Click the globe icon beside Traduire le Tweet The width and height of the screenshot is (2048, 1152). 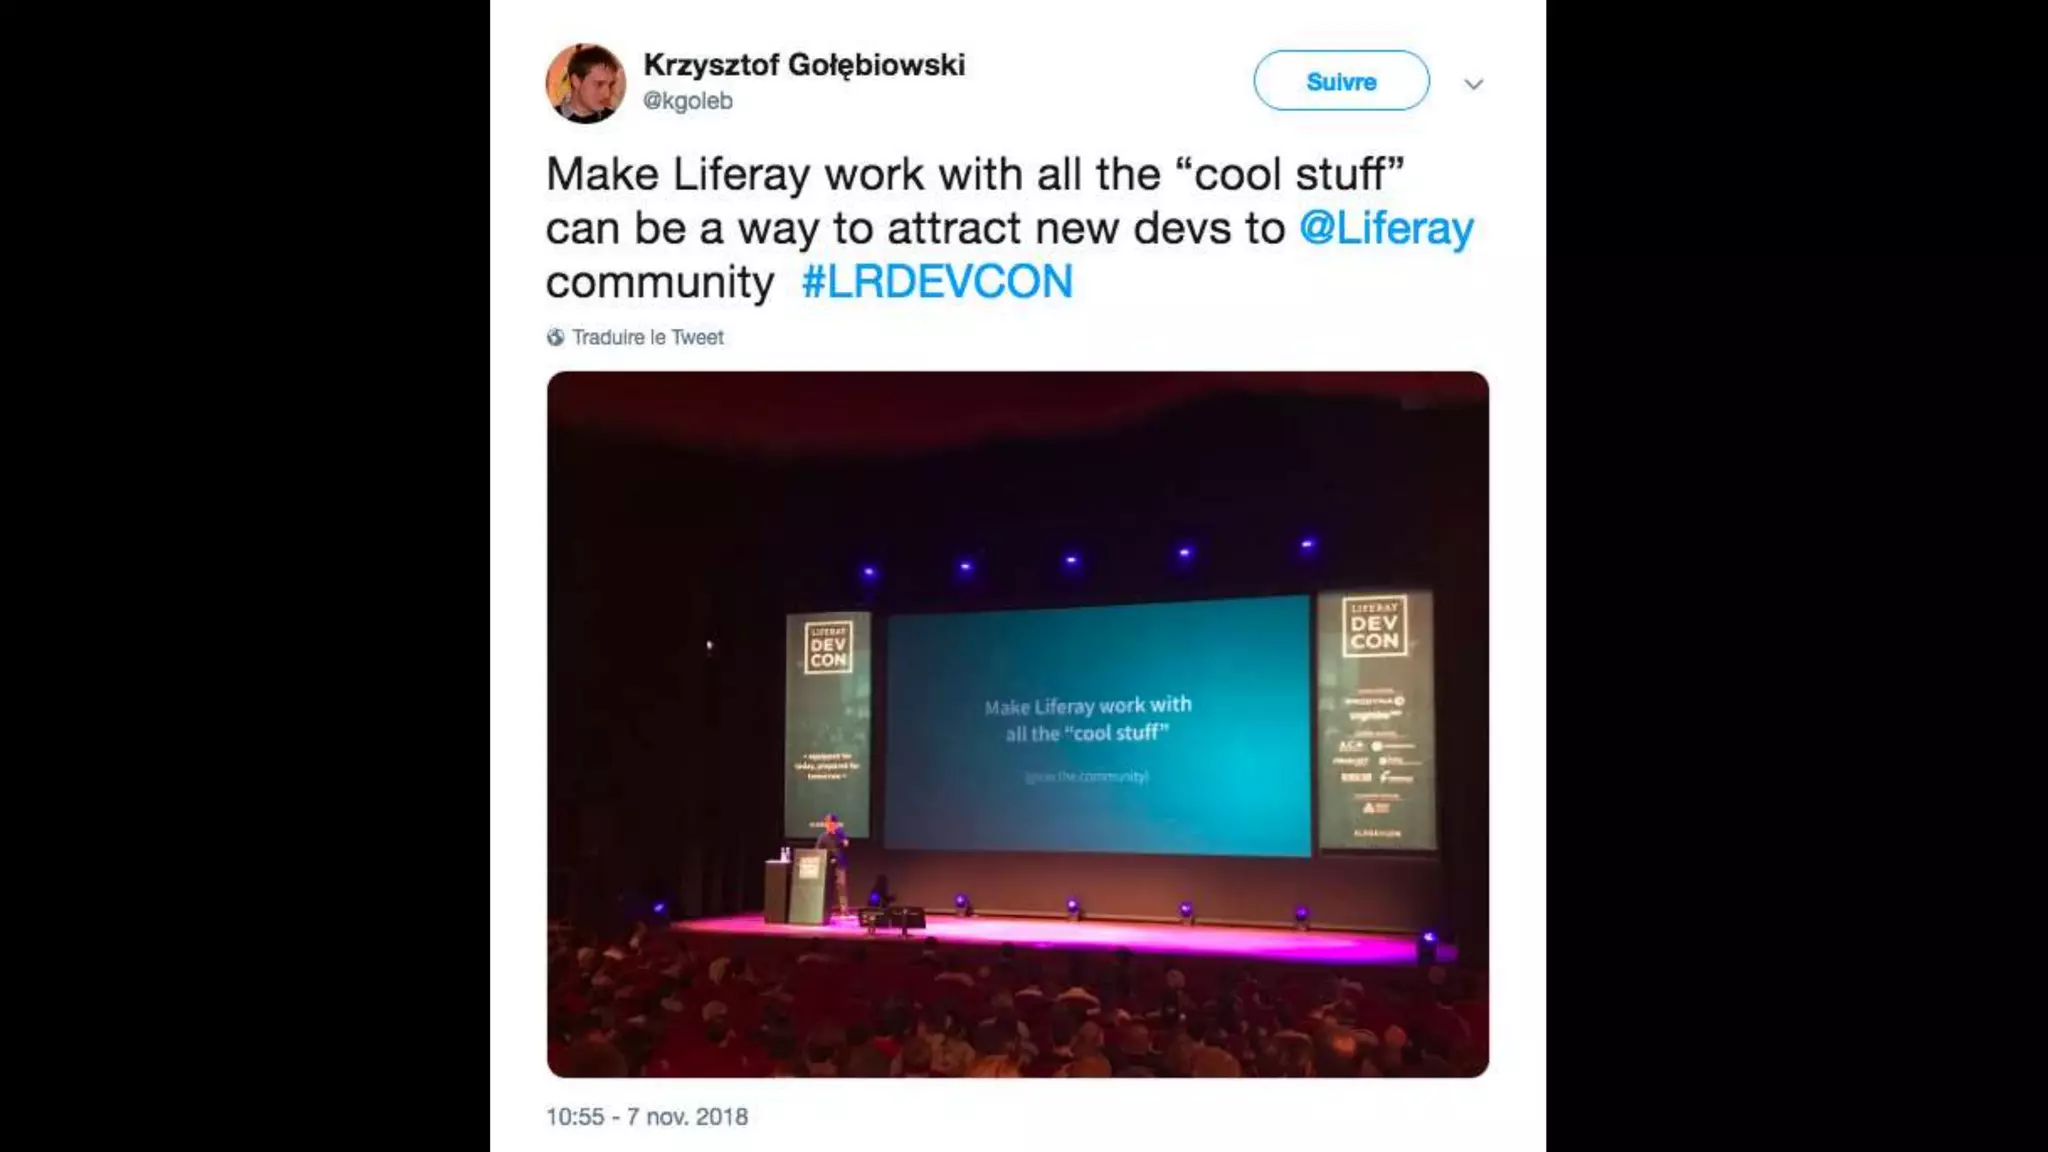click(556, 337)
